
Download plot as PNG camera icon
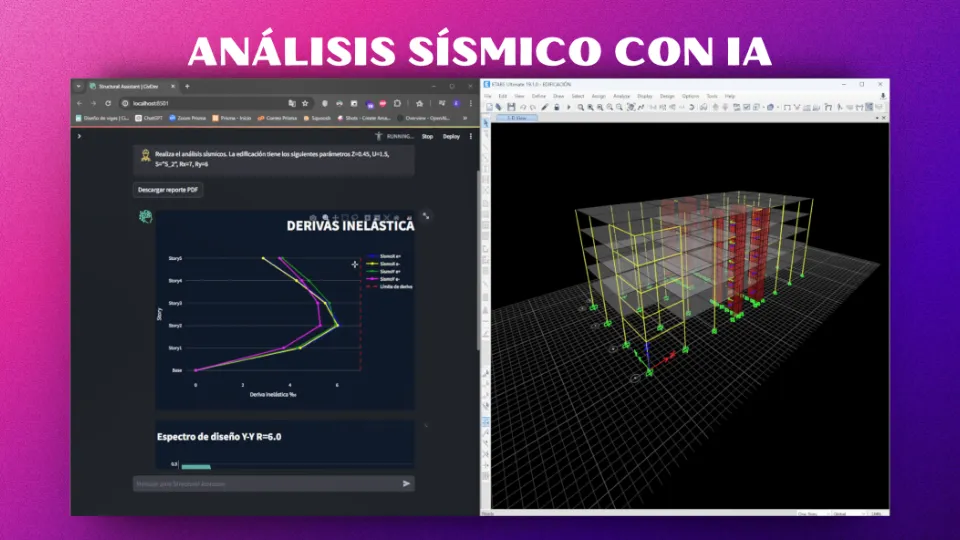point(313,218)
